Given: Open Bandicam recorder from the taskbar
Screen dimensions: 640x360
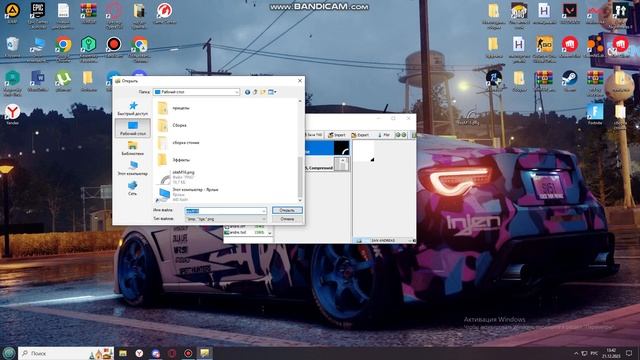Looking at the screenshot, I should [x=188, y=353].
